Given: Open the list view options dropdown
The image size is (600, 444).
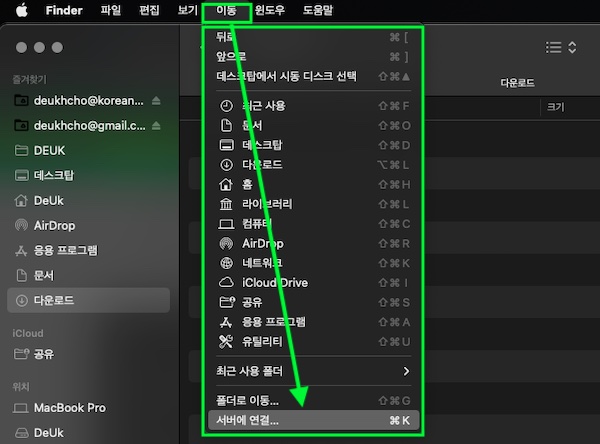Looking at the screenshot, I should pyautogui.click(x=561, y=47).
